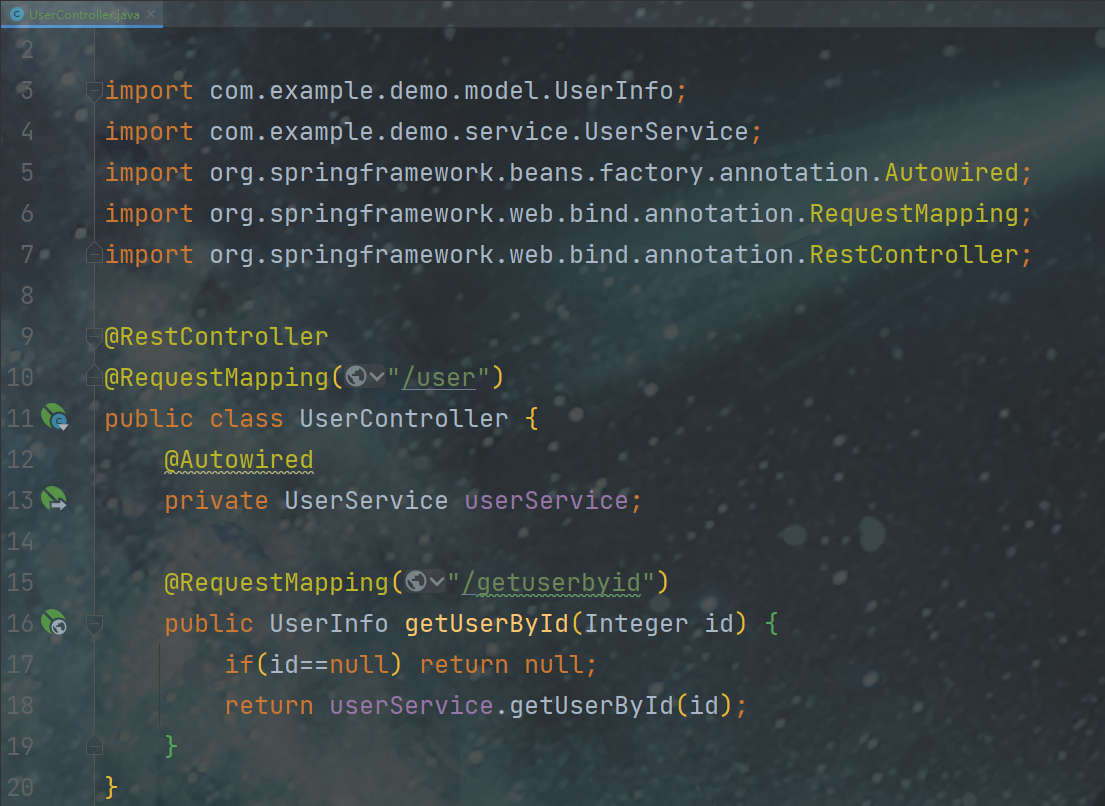Click line number 20 in the gutter
Viewport: 1105px width, 806px height.
pyautogui.click(x=20, y=787)
